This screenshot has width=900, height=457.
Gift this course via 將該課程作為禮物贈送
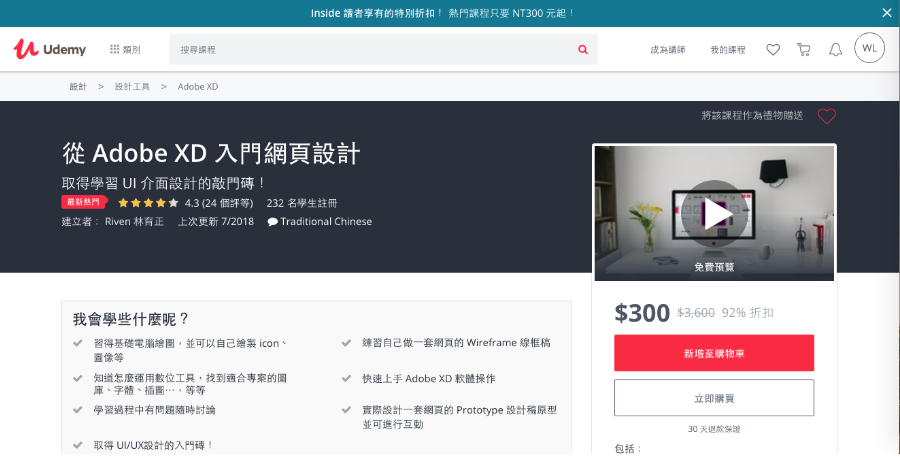click(x=752, y=115)
